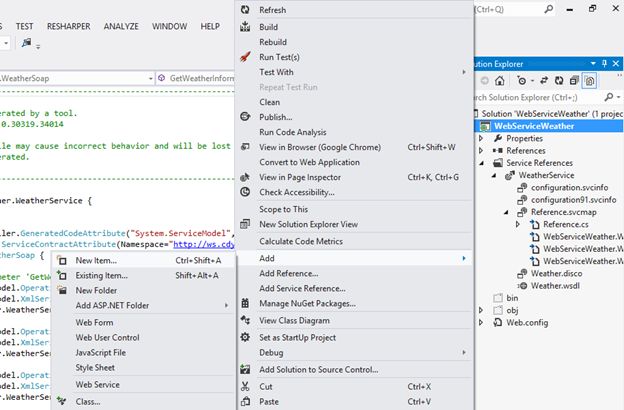This screenshot has width=624, height=410.
Task: Expand the Web.config node
Action: [481, 322]
